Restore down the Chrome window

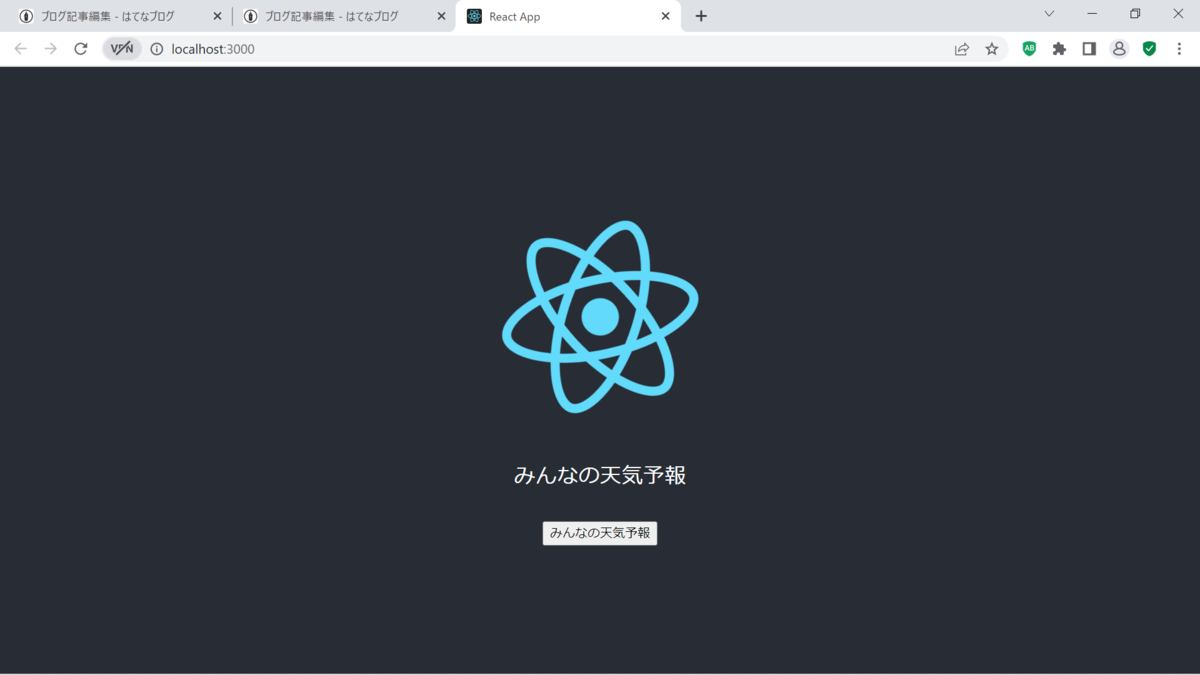coord(1135,14)
